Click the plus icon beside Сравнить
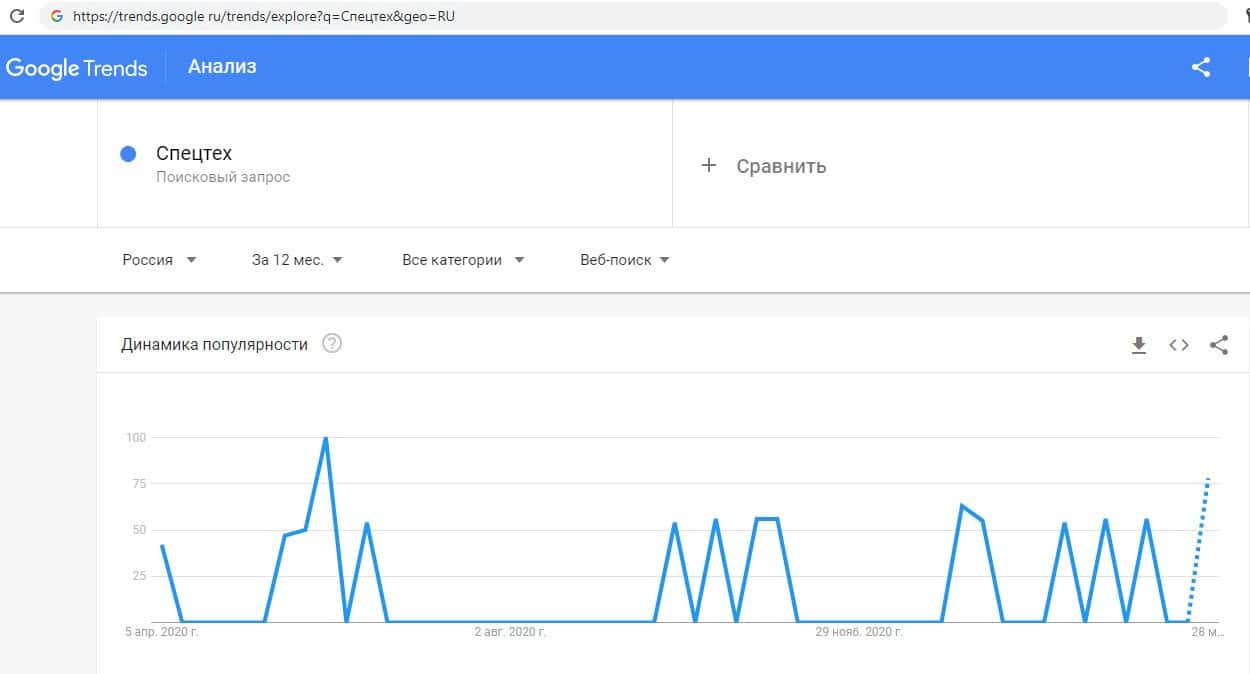Viewport: 1250px width, 674px height. click(709, 166)
